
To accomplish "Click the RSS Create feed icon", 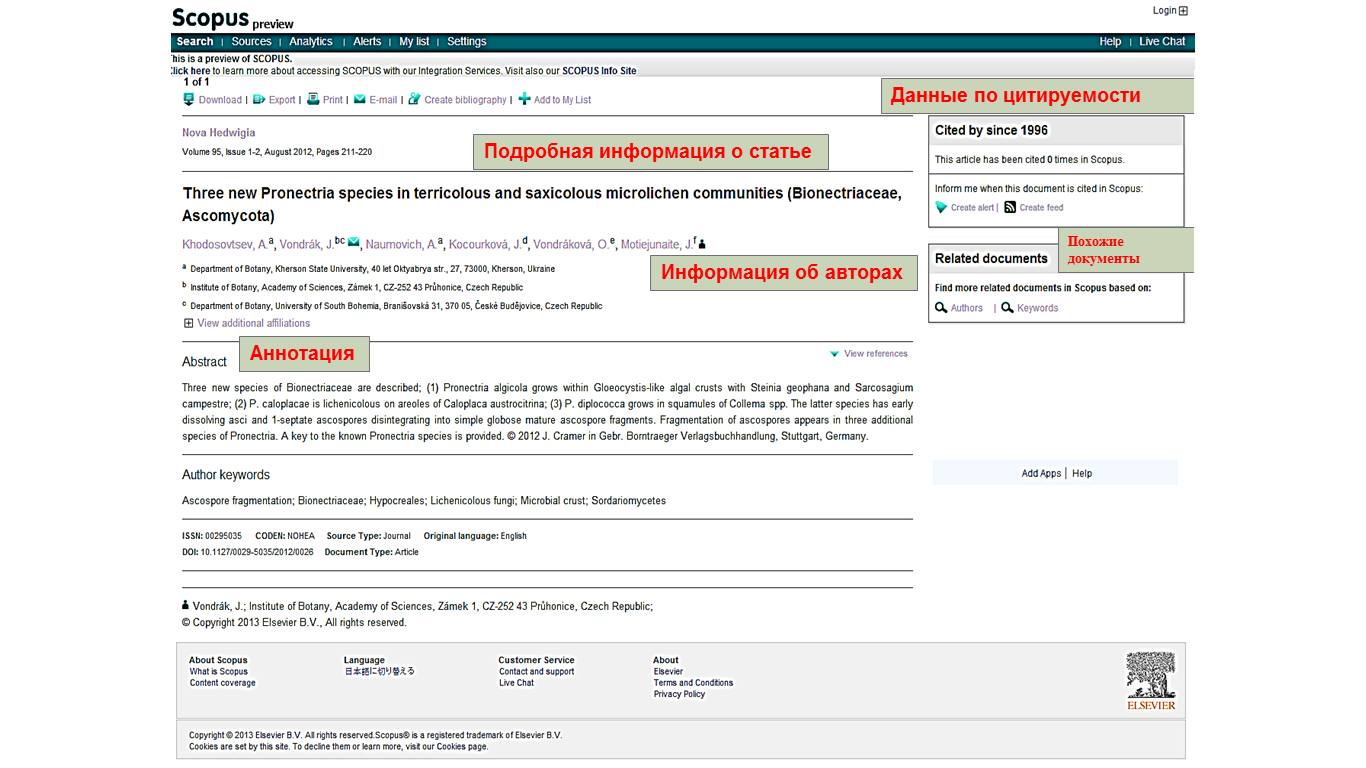I will (x=1010, y=208).
